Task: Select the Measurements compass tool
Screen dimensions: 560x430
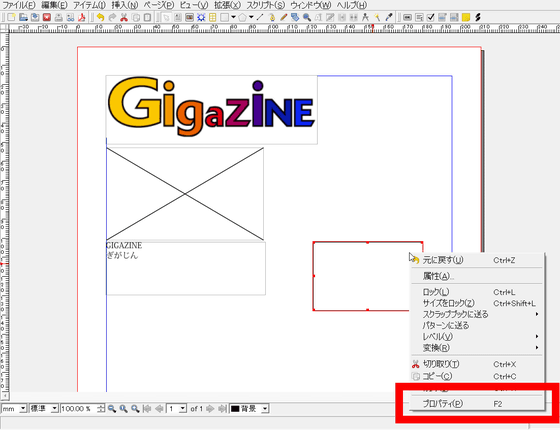Action: tap(365, 17)
